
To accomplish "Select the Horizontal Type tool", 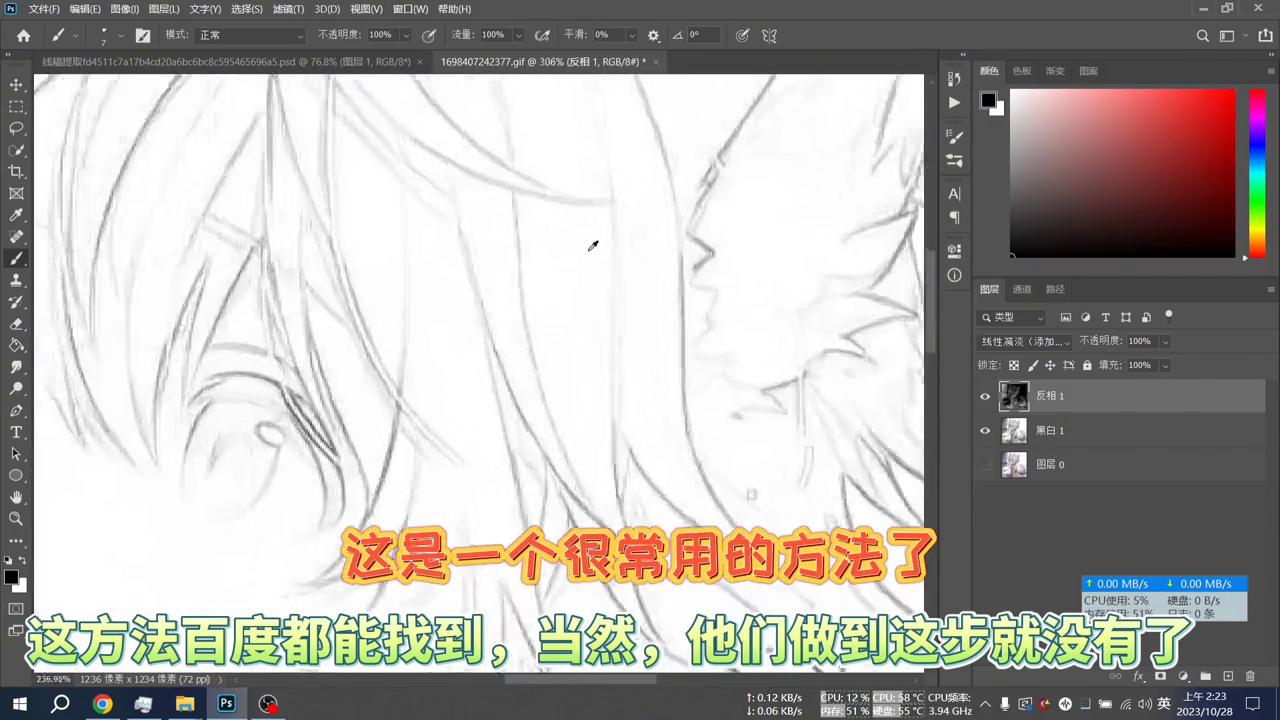I will click(x=16, y=432).
